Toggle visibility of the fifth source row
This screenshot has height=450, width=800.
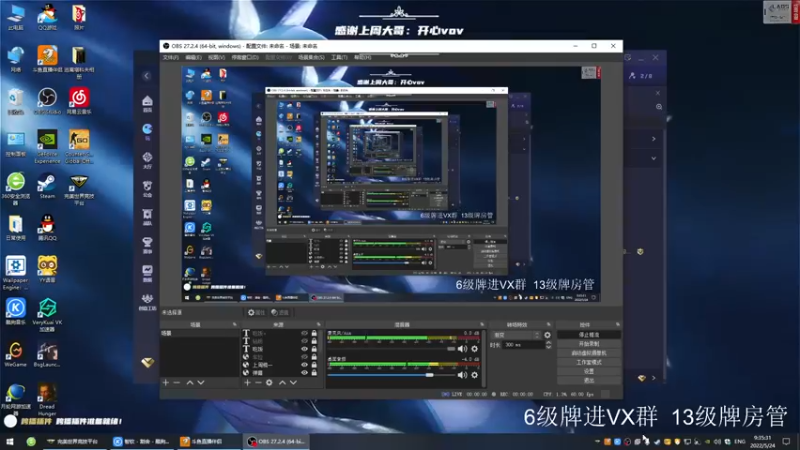pos(305,365)
